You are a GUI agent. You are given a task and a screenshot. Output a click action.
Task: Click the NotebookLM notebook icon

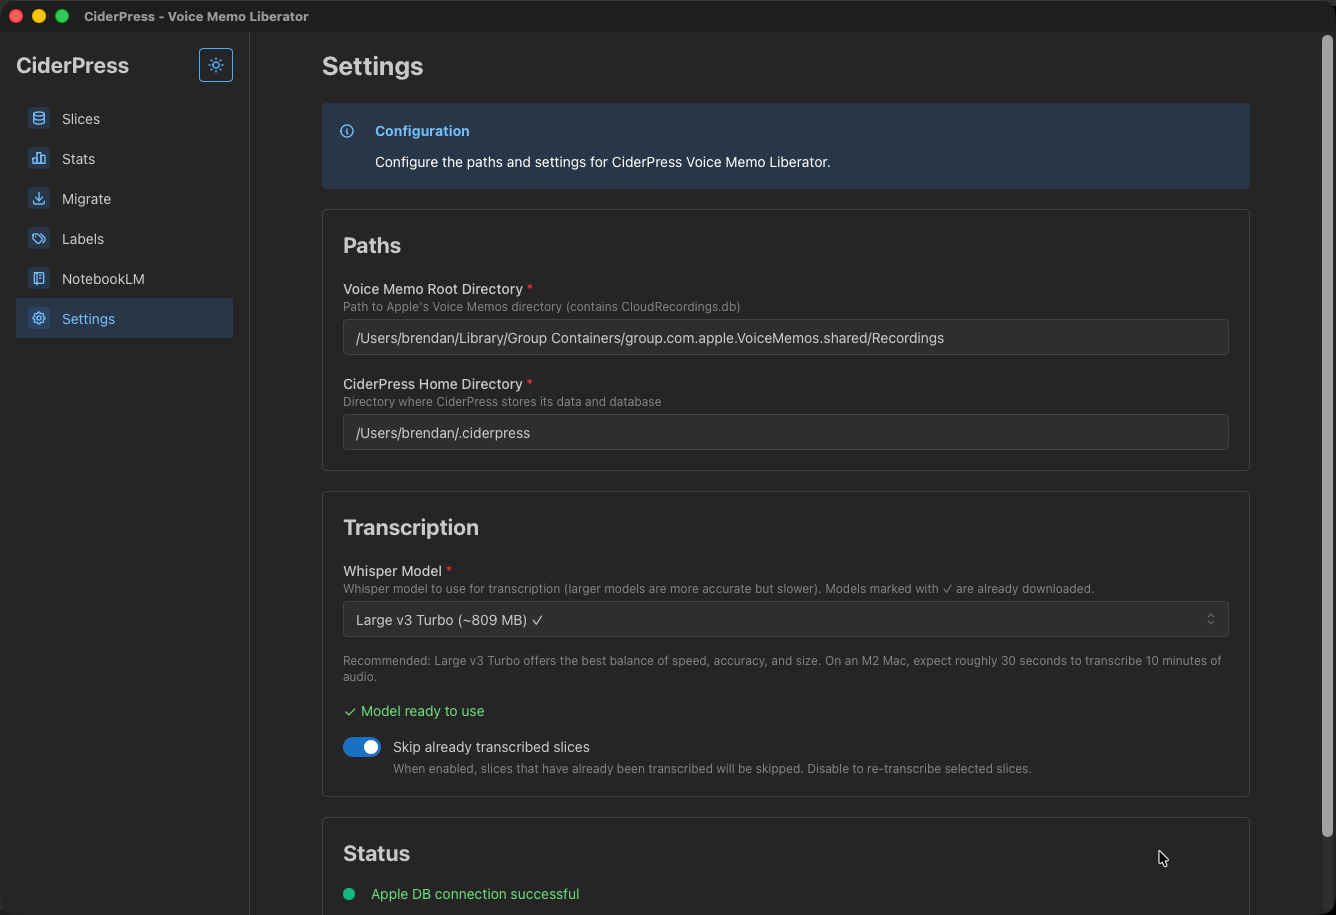point(39,279)
